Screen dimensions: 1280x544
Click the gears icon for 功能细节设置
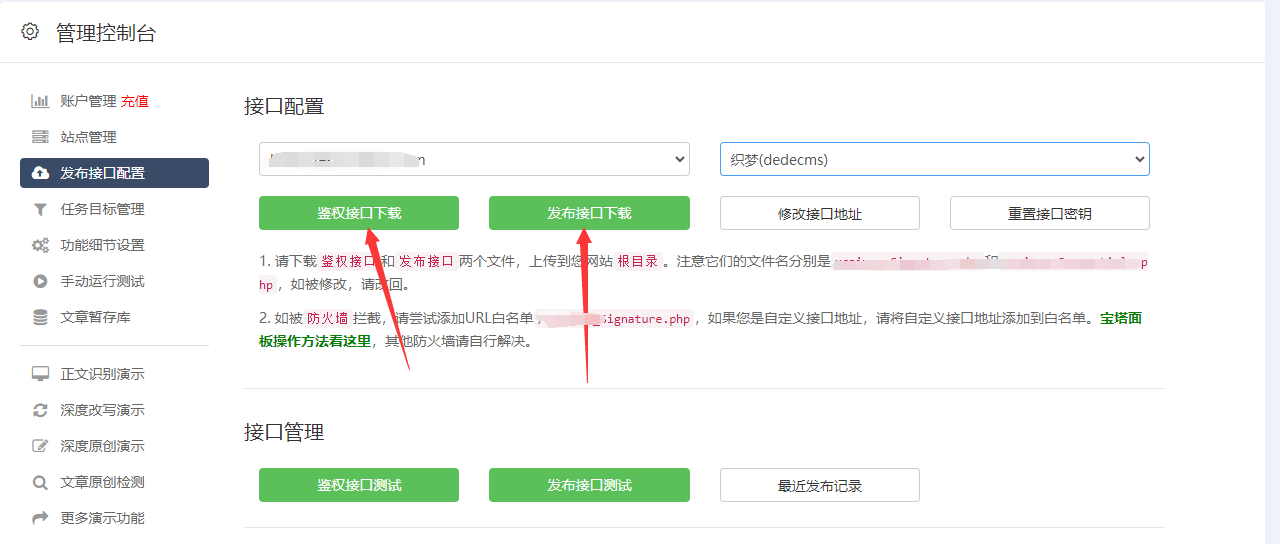point(40,245)
